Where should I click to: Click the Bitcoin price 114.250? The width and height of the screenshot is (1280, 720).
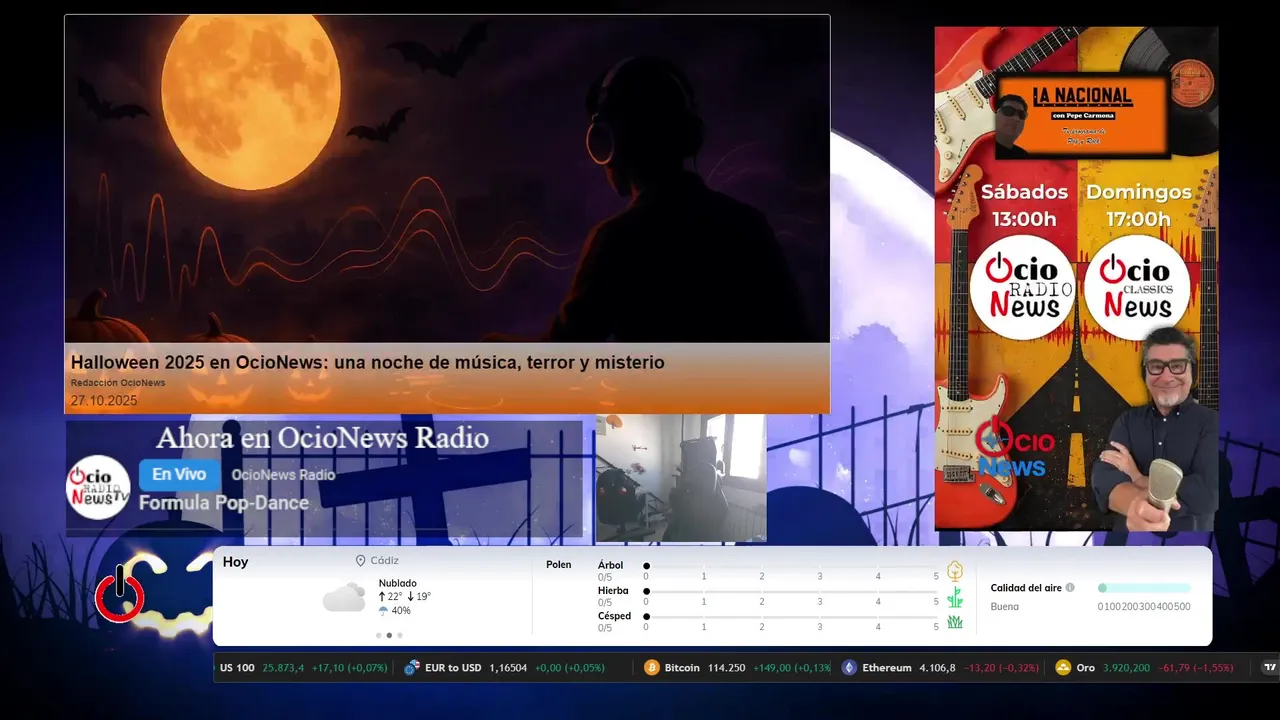point(727,668)
